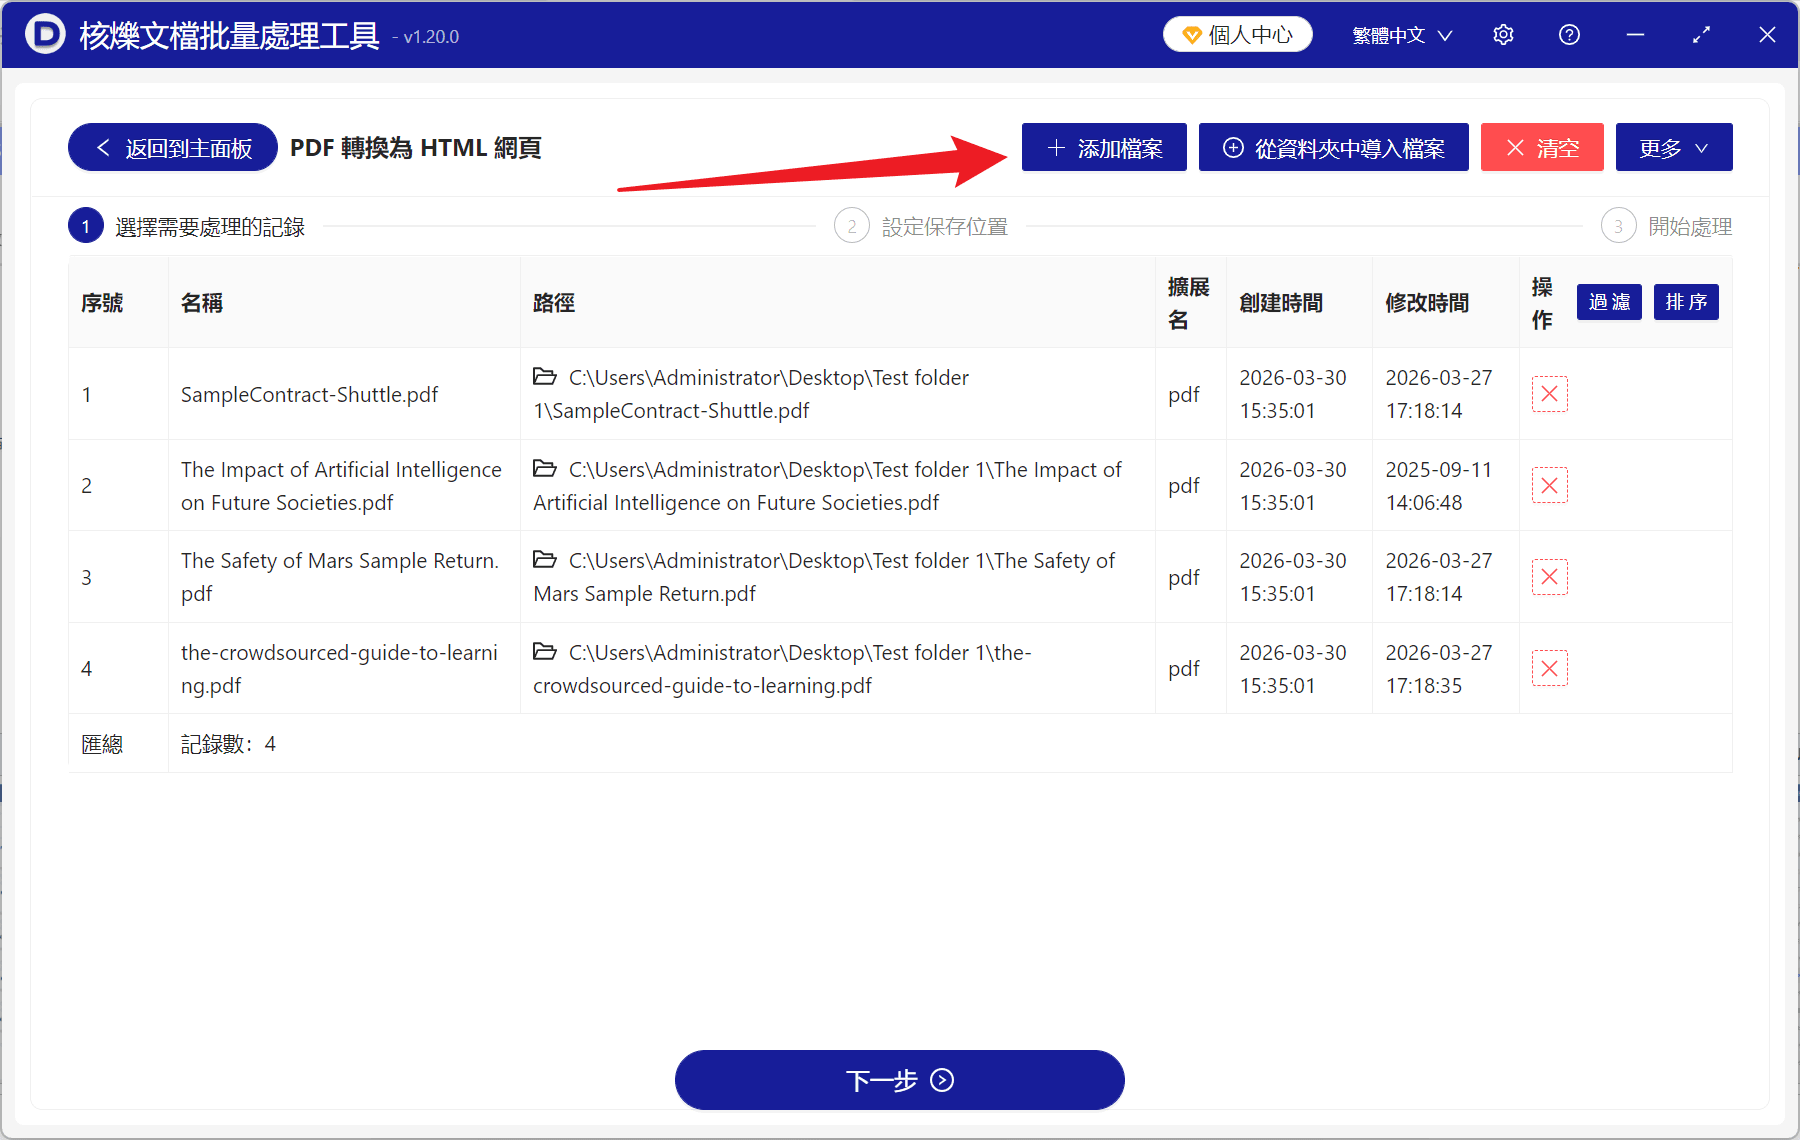Click the 核爍 app logo icon
Image resolution: width=1800 pixels, height=1140 pixels.
[42, 34]
